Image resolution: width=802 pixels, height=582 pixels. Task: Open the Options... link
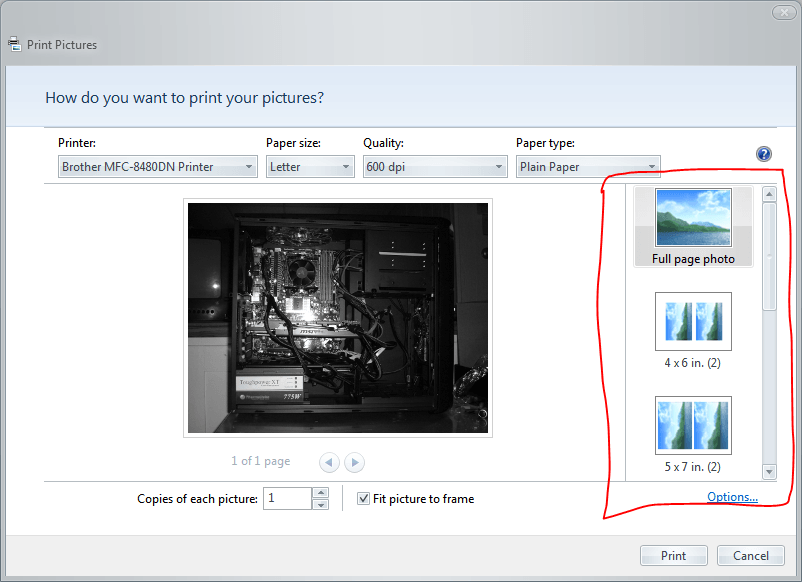(732, 497)
